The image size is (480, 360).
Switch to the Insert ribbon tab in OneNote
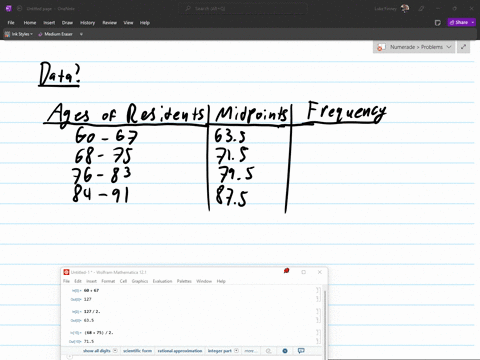[x=49, y=23]
